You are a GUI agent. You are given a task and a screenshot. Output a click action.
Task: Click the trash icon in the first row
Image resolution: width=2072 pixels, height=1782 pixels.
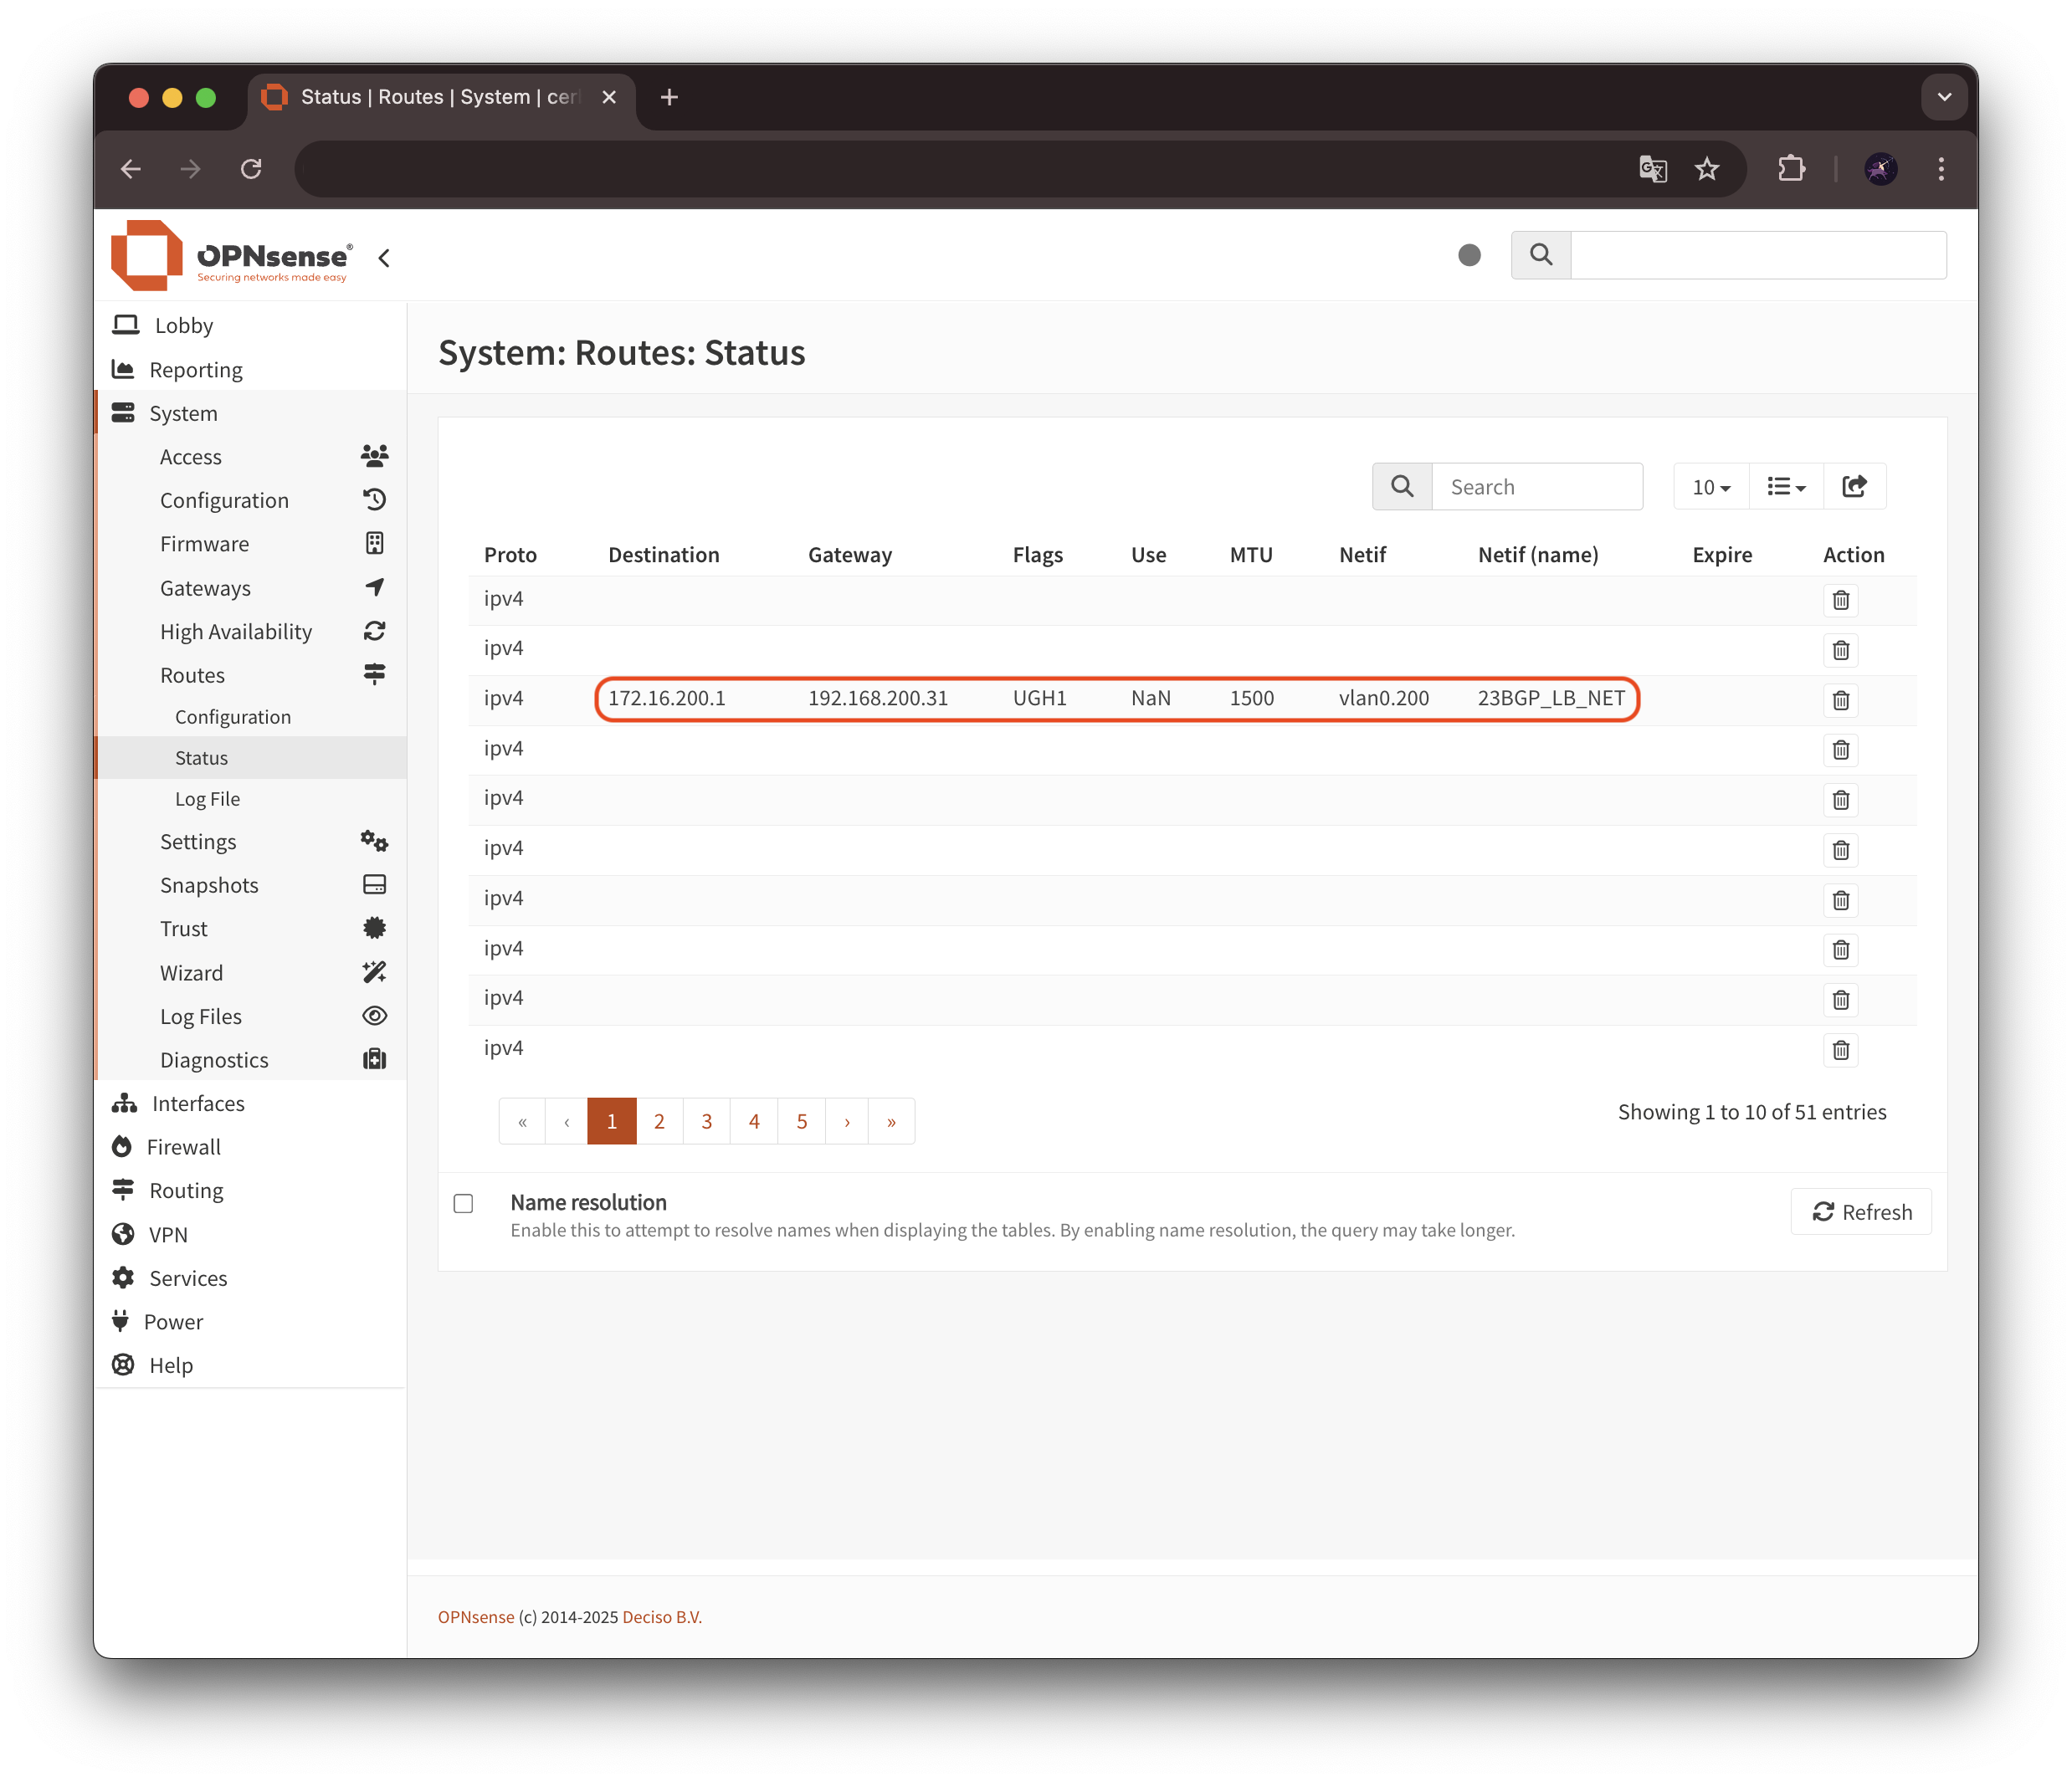pos(1840,600)
